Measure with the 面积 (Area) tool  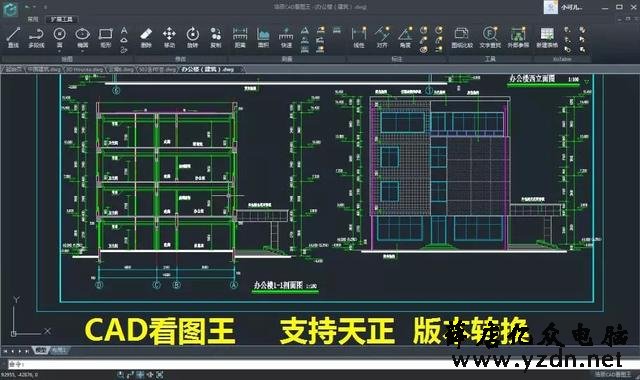tap(263, 38)
